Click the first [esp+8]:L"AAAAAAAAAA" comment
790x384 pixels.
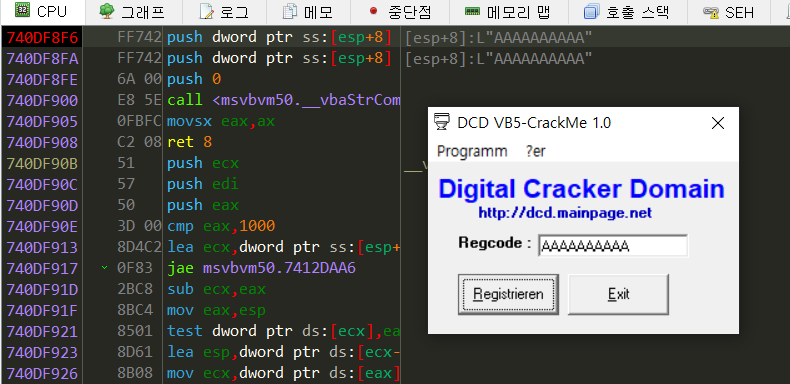pyautogui.click(x=498, y=37)
